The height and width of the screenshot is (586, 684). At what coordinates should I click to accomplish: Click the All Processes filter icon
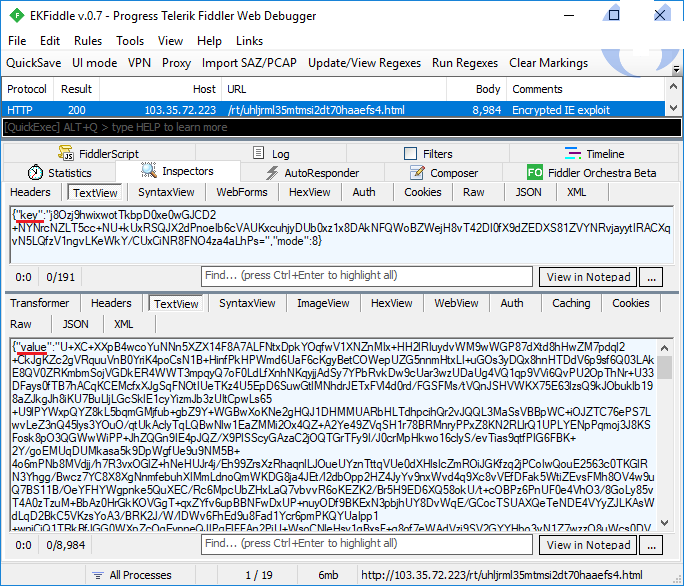tap(98, 575)
